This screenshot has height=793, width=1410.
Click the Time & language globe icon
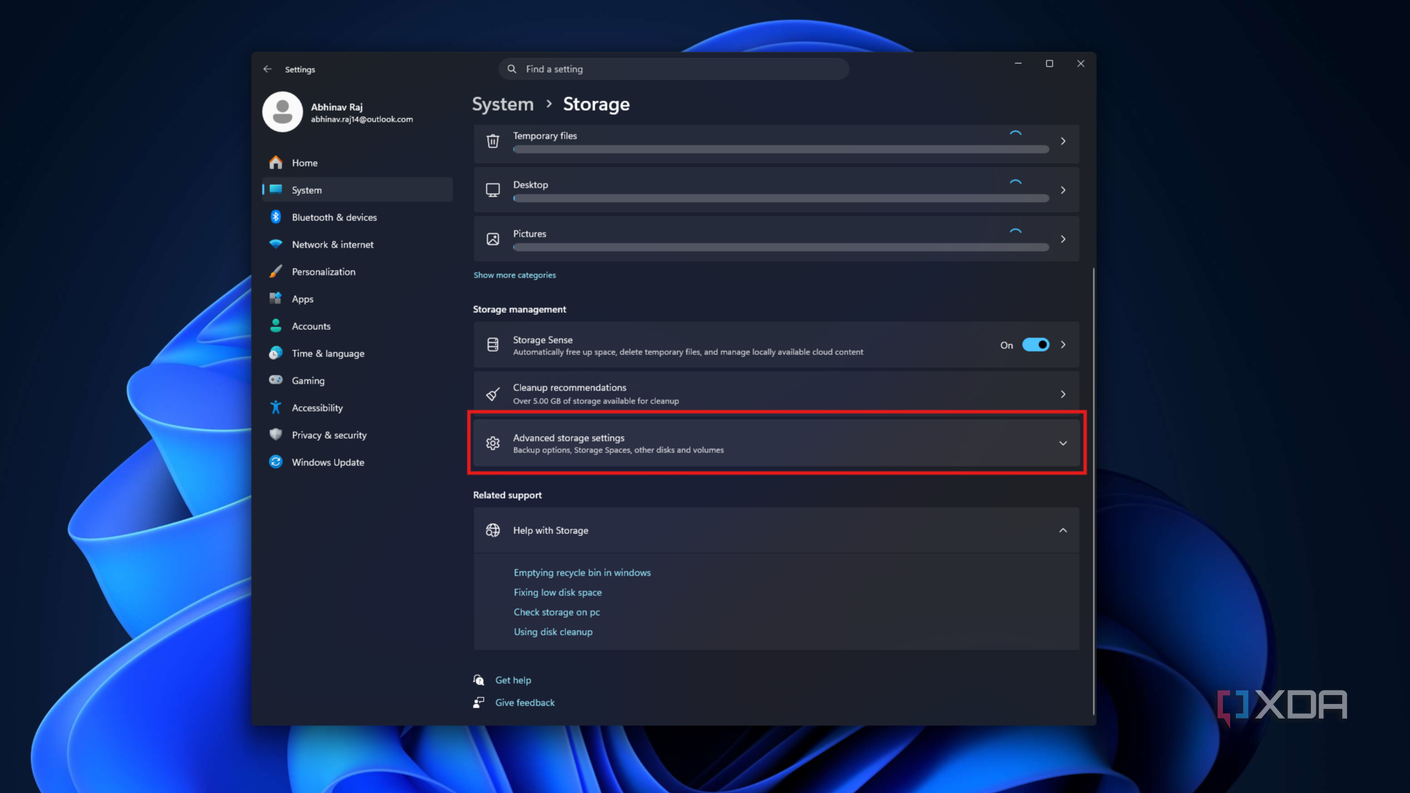(276, 353)
